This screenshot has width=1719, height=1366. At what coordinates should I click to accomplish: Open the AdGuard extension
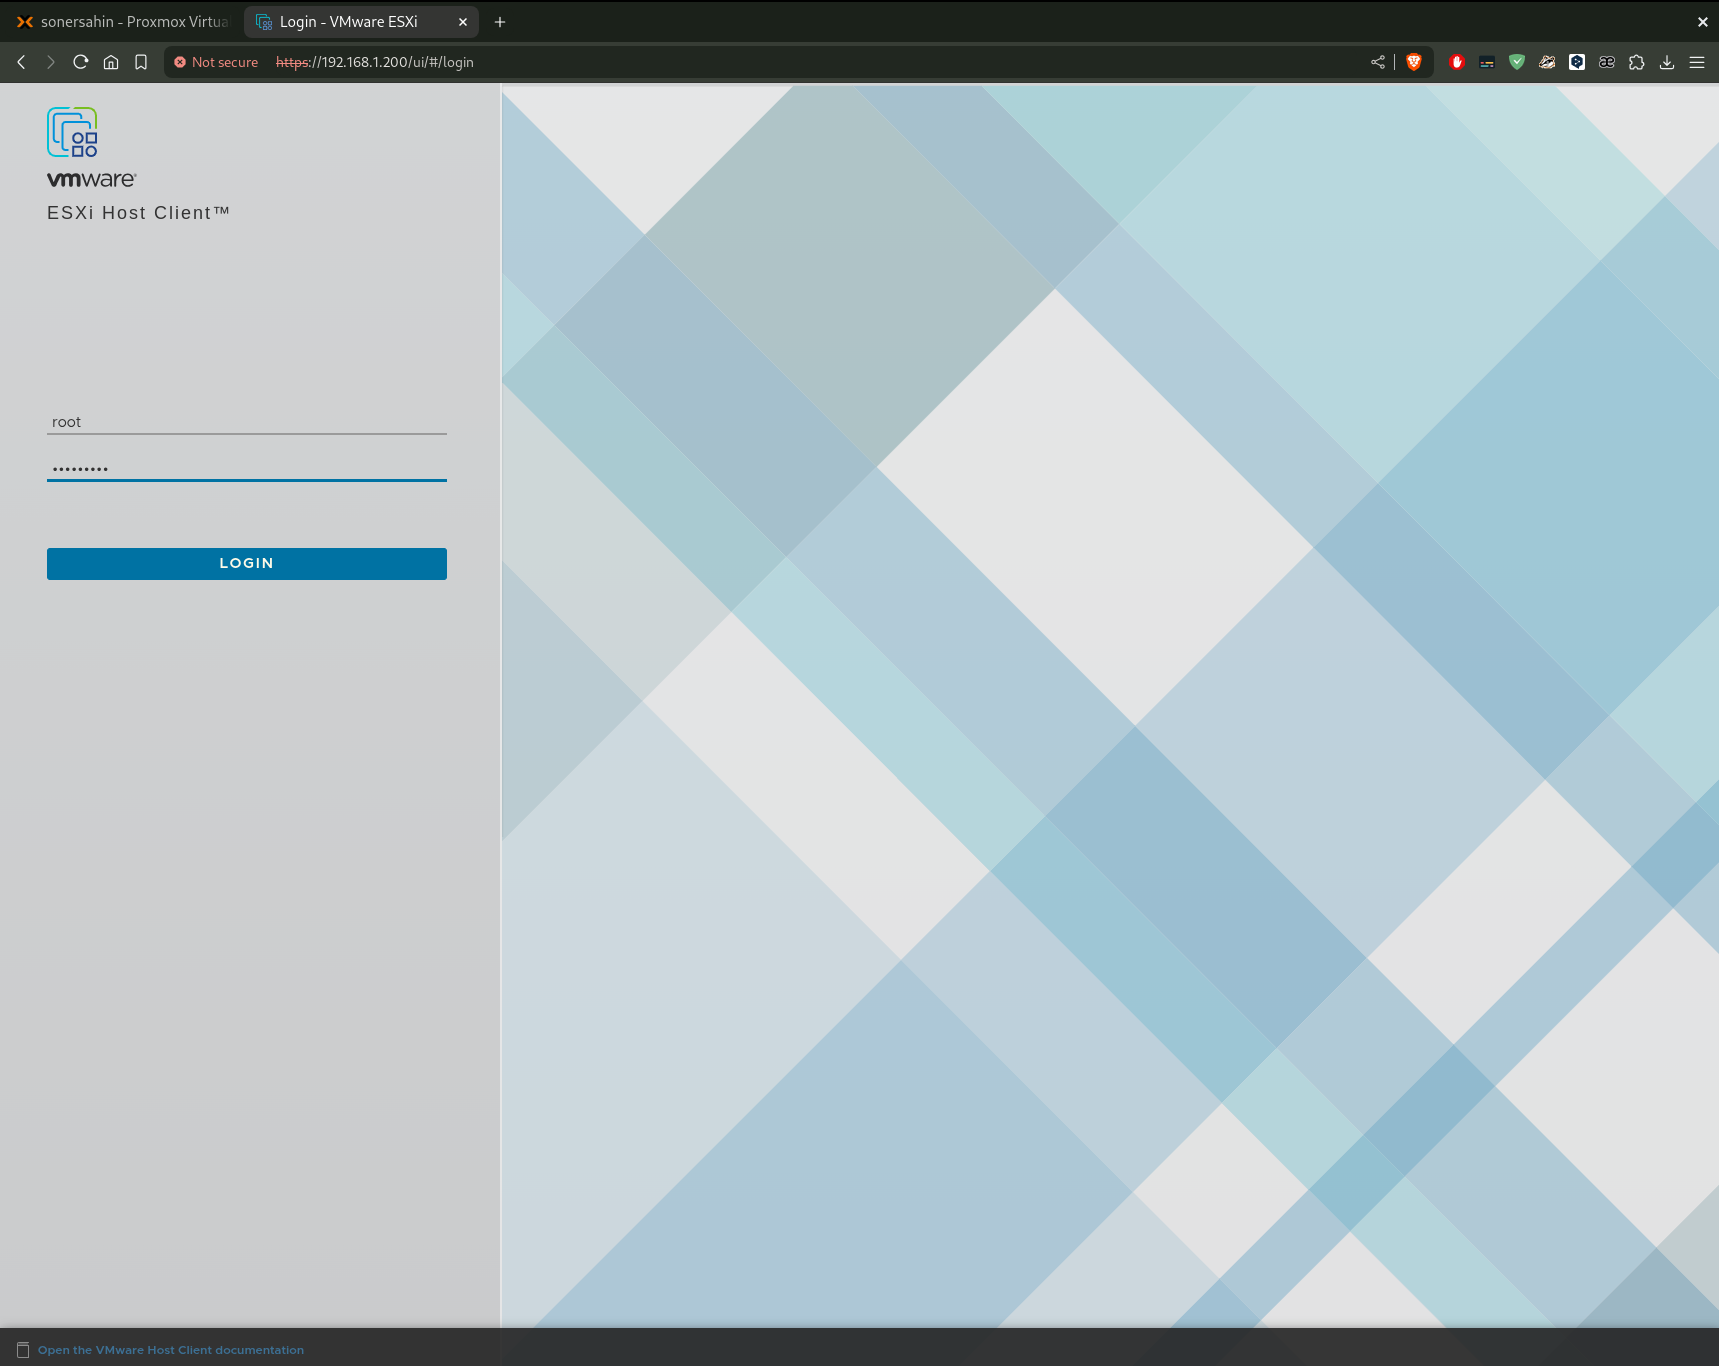1517,62
